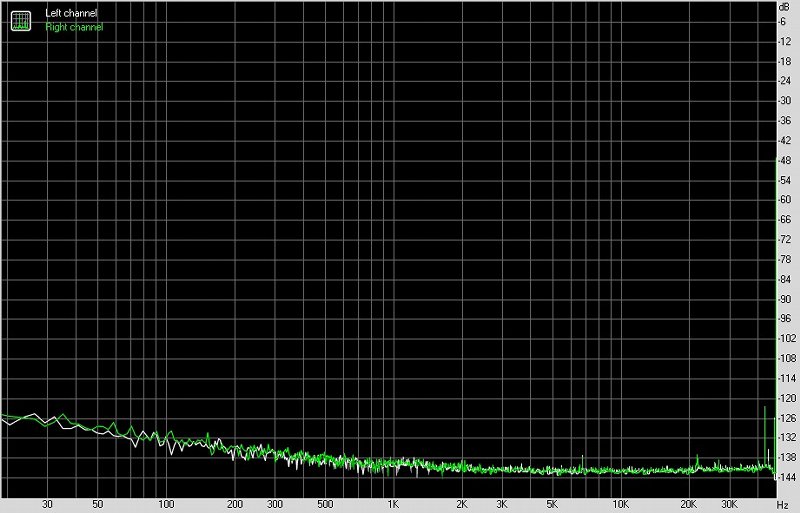Click the -60 dB axis label
This screenshot has width=800, height=513.
point(788,199)
